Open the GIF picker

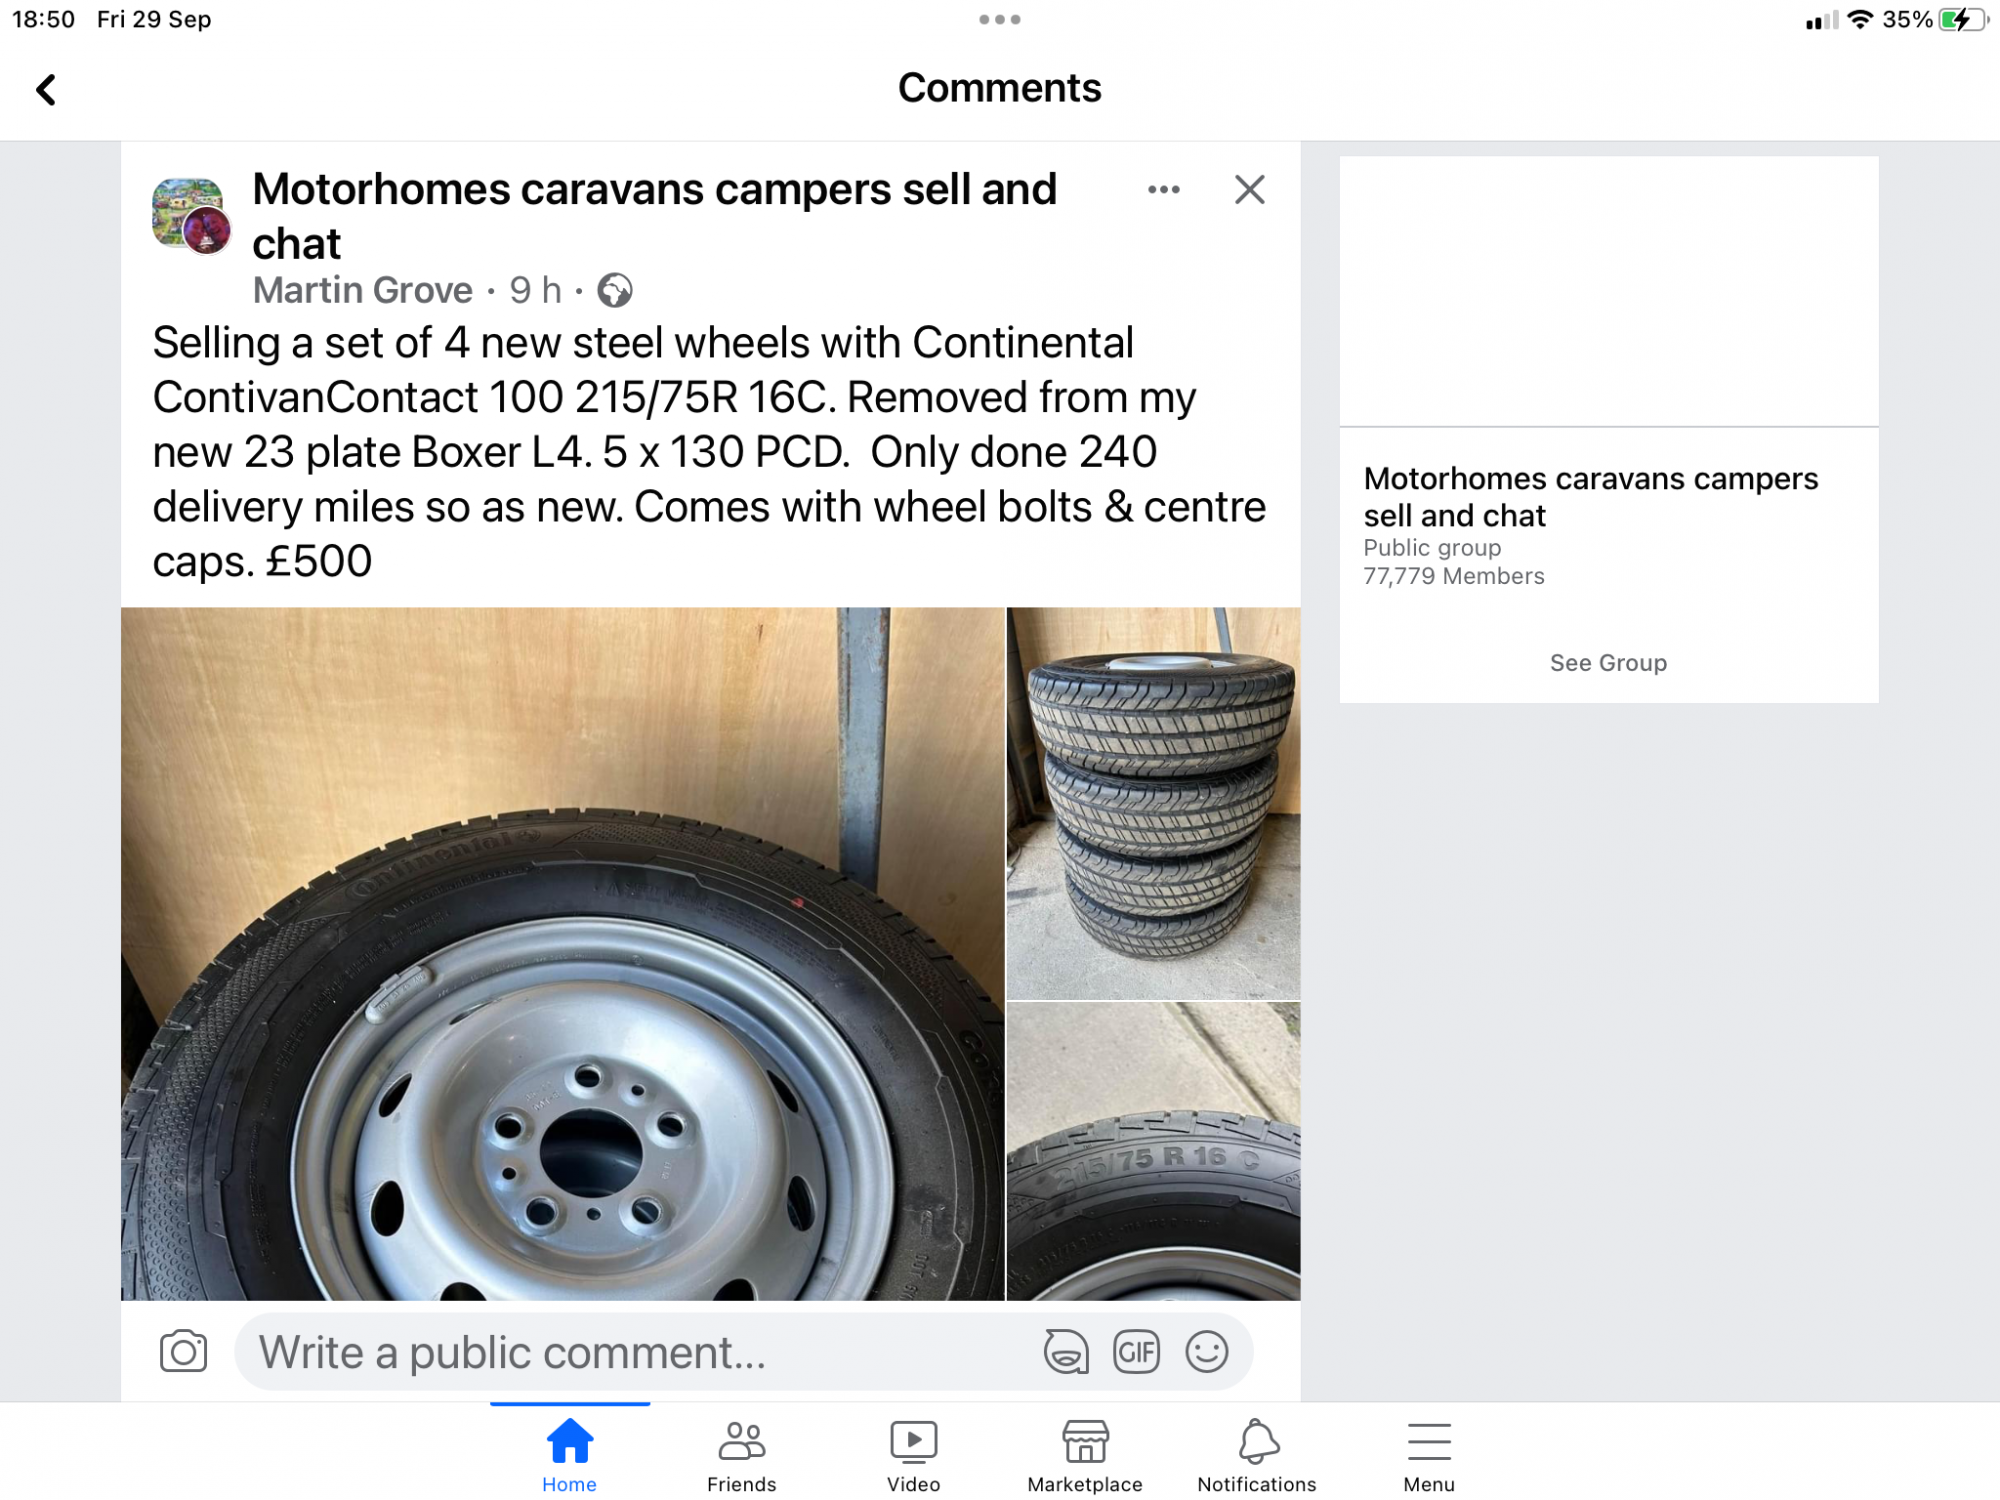[1136, 1352]
